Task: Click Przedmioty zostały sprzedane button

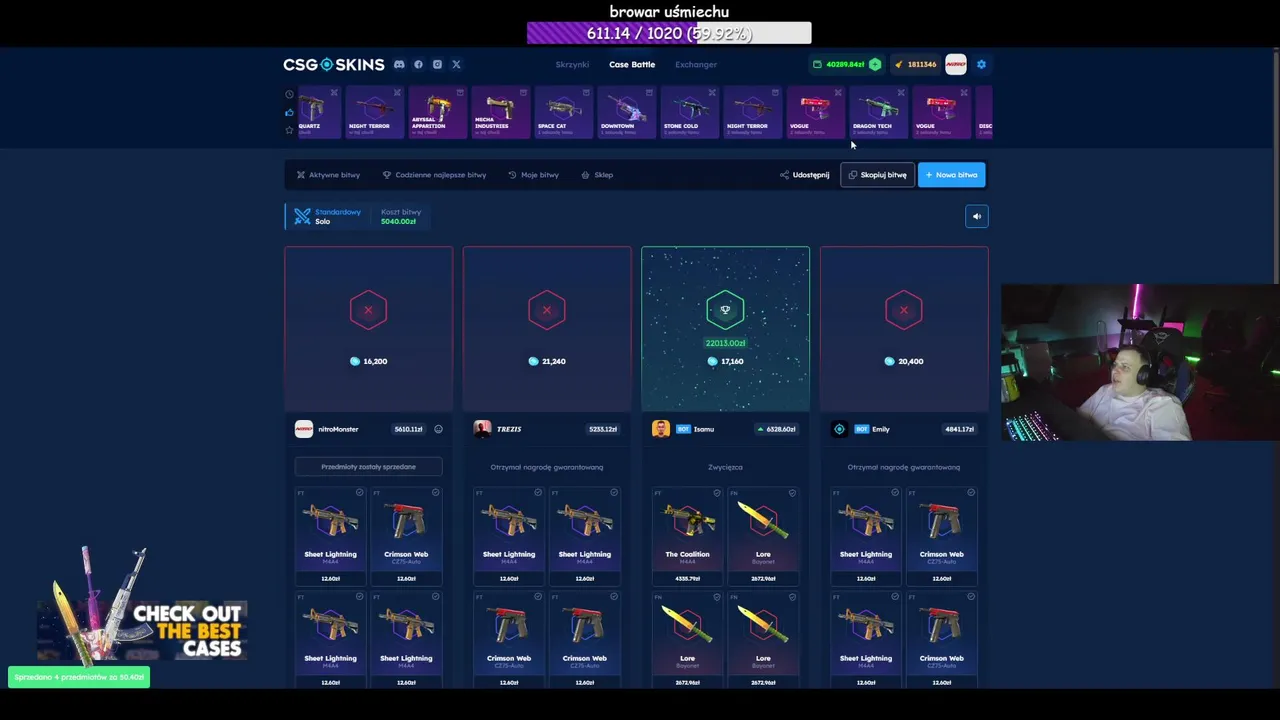Action: (368, 467)
